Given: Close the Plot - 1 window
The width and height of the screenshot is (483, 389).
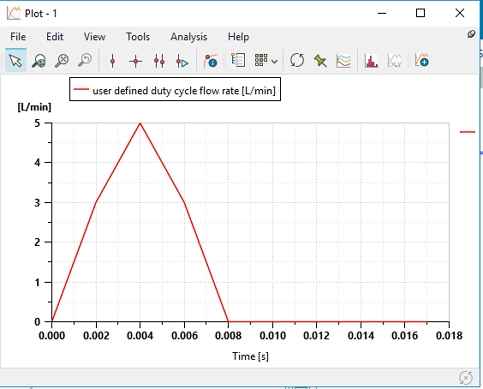Looking at the screenshot, I should (x=460, y=13).
